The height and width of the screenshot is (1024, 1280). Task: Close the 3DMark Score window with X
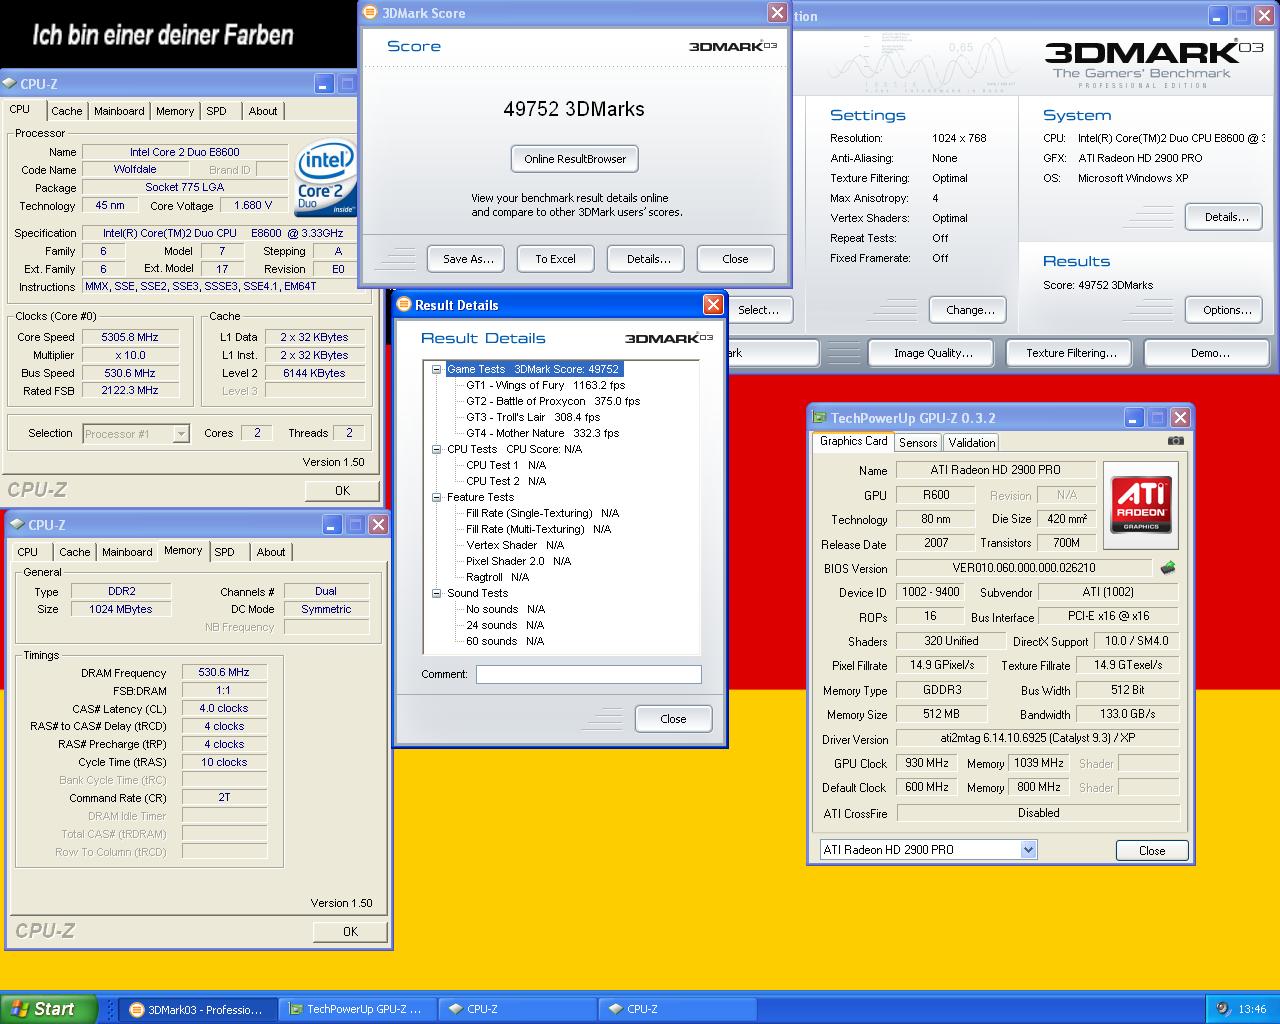click(x=777, y=13)
